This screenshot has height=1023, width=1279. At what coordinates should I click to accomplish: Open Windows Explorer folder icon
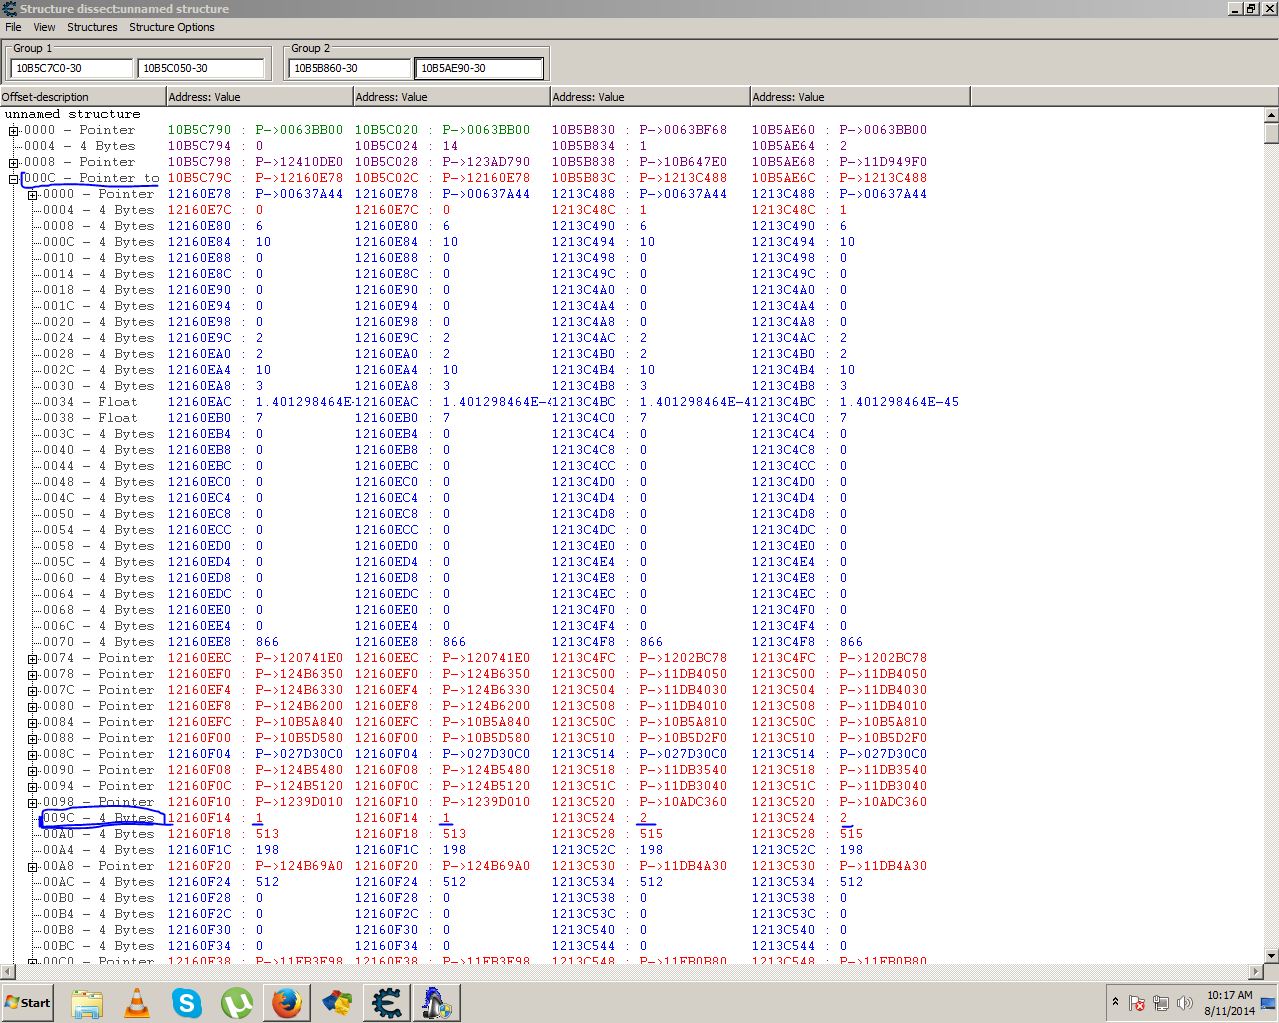(x=87, y=1002)
